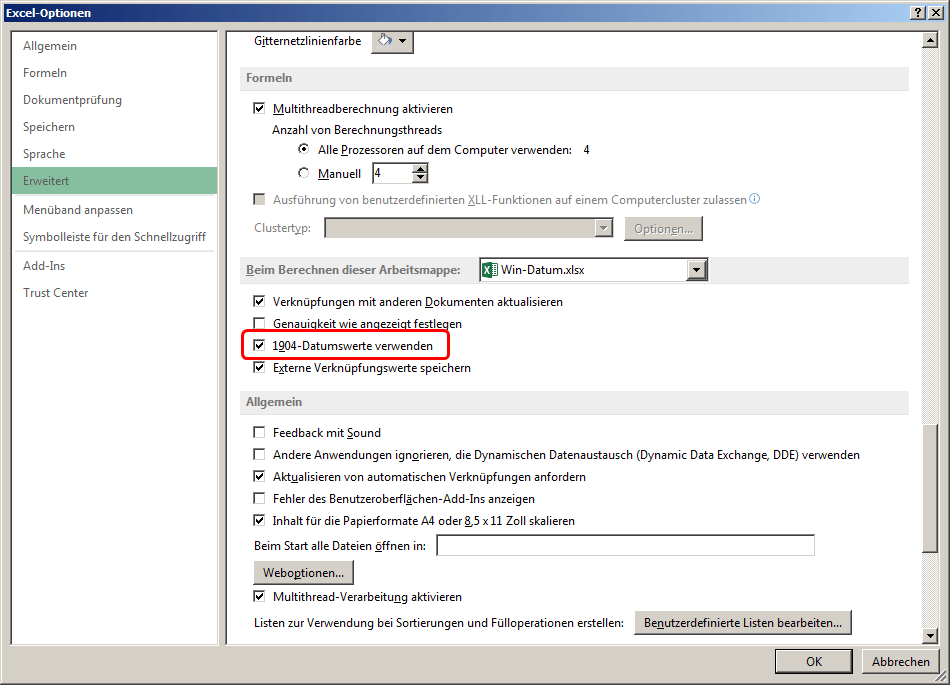Go to Speichern options
Image resolution: width=950 pixels, height=685 pixels.
coord(115,127)
